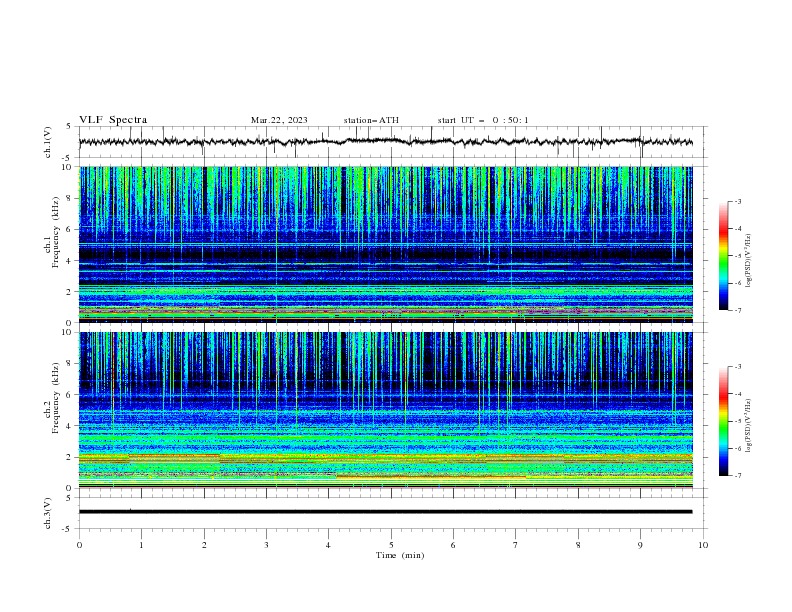
Task: Click the "-5" voltage tick on ch.3(V) axis
Action: tap(68, 529)
